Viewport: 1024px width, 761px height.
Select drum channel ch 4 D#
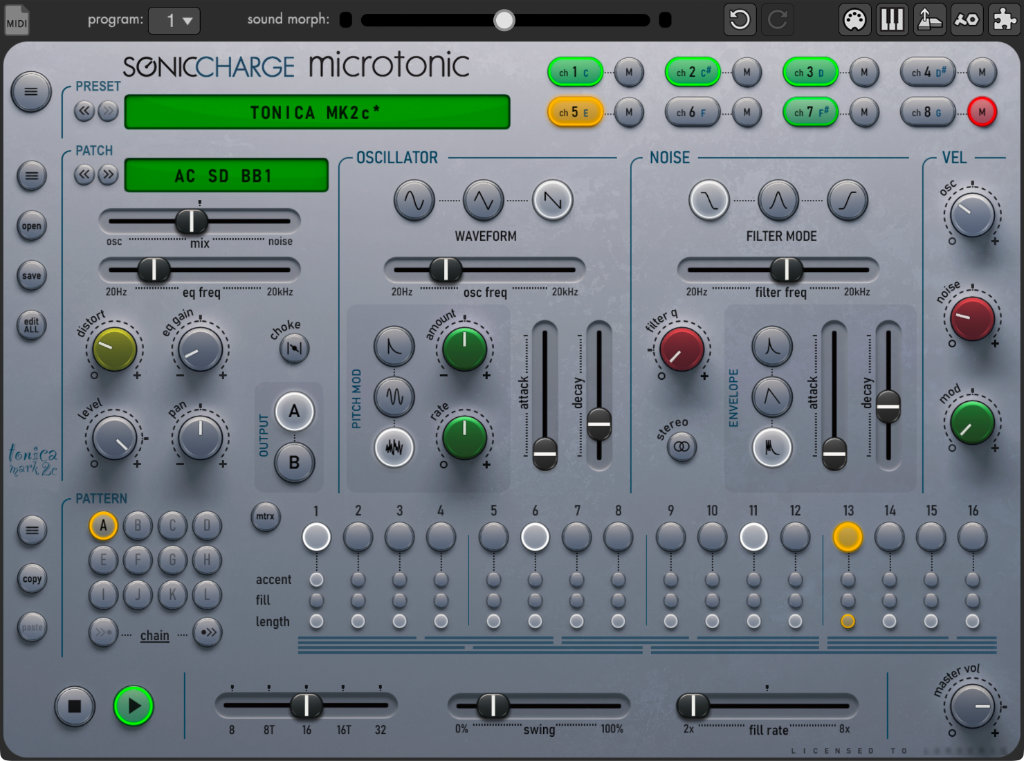click(928, 73)
